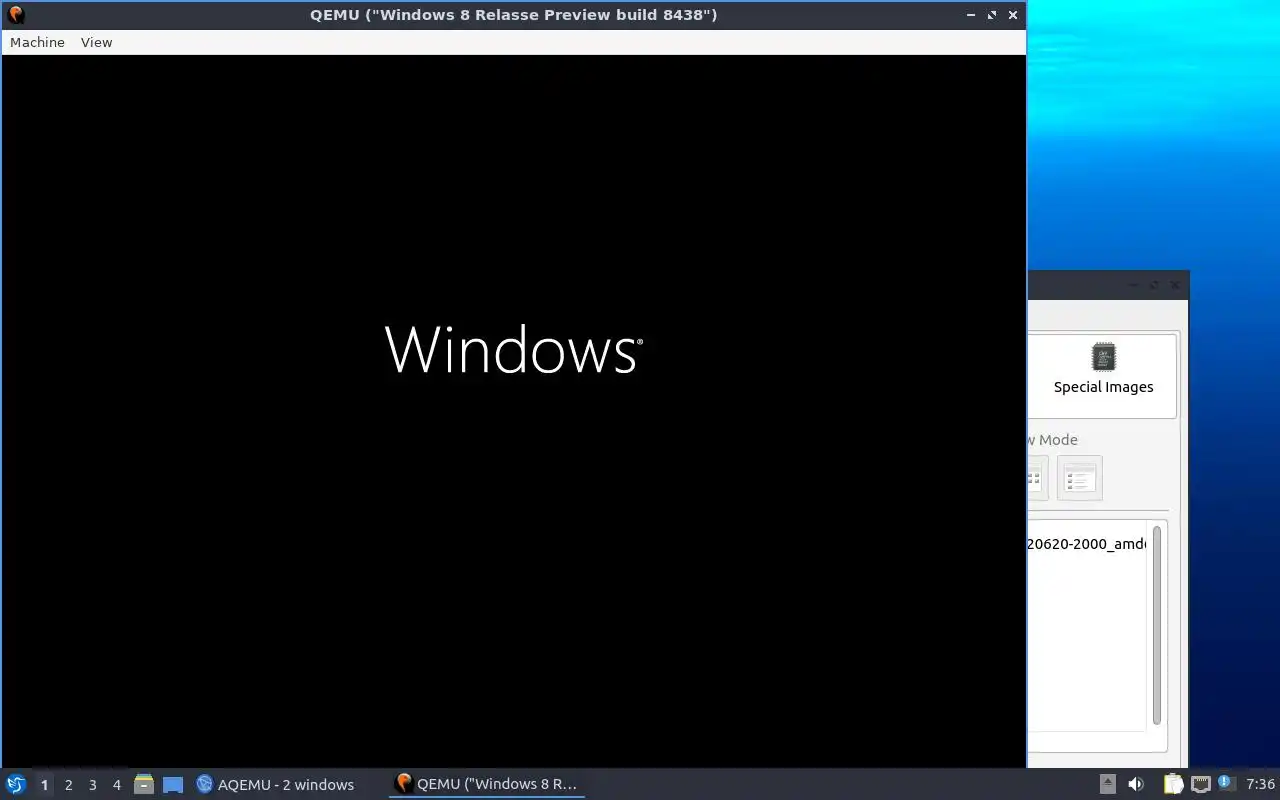1280x800 pixels.
Task: Switch to workspace 3
Action: pos(92,785)
